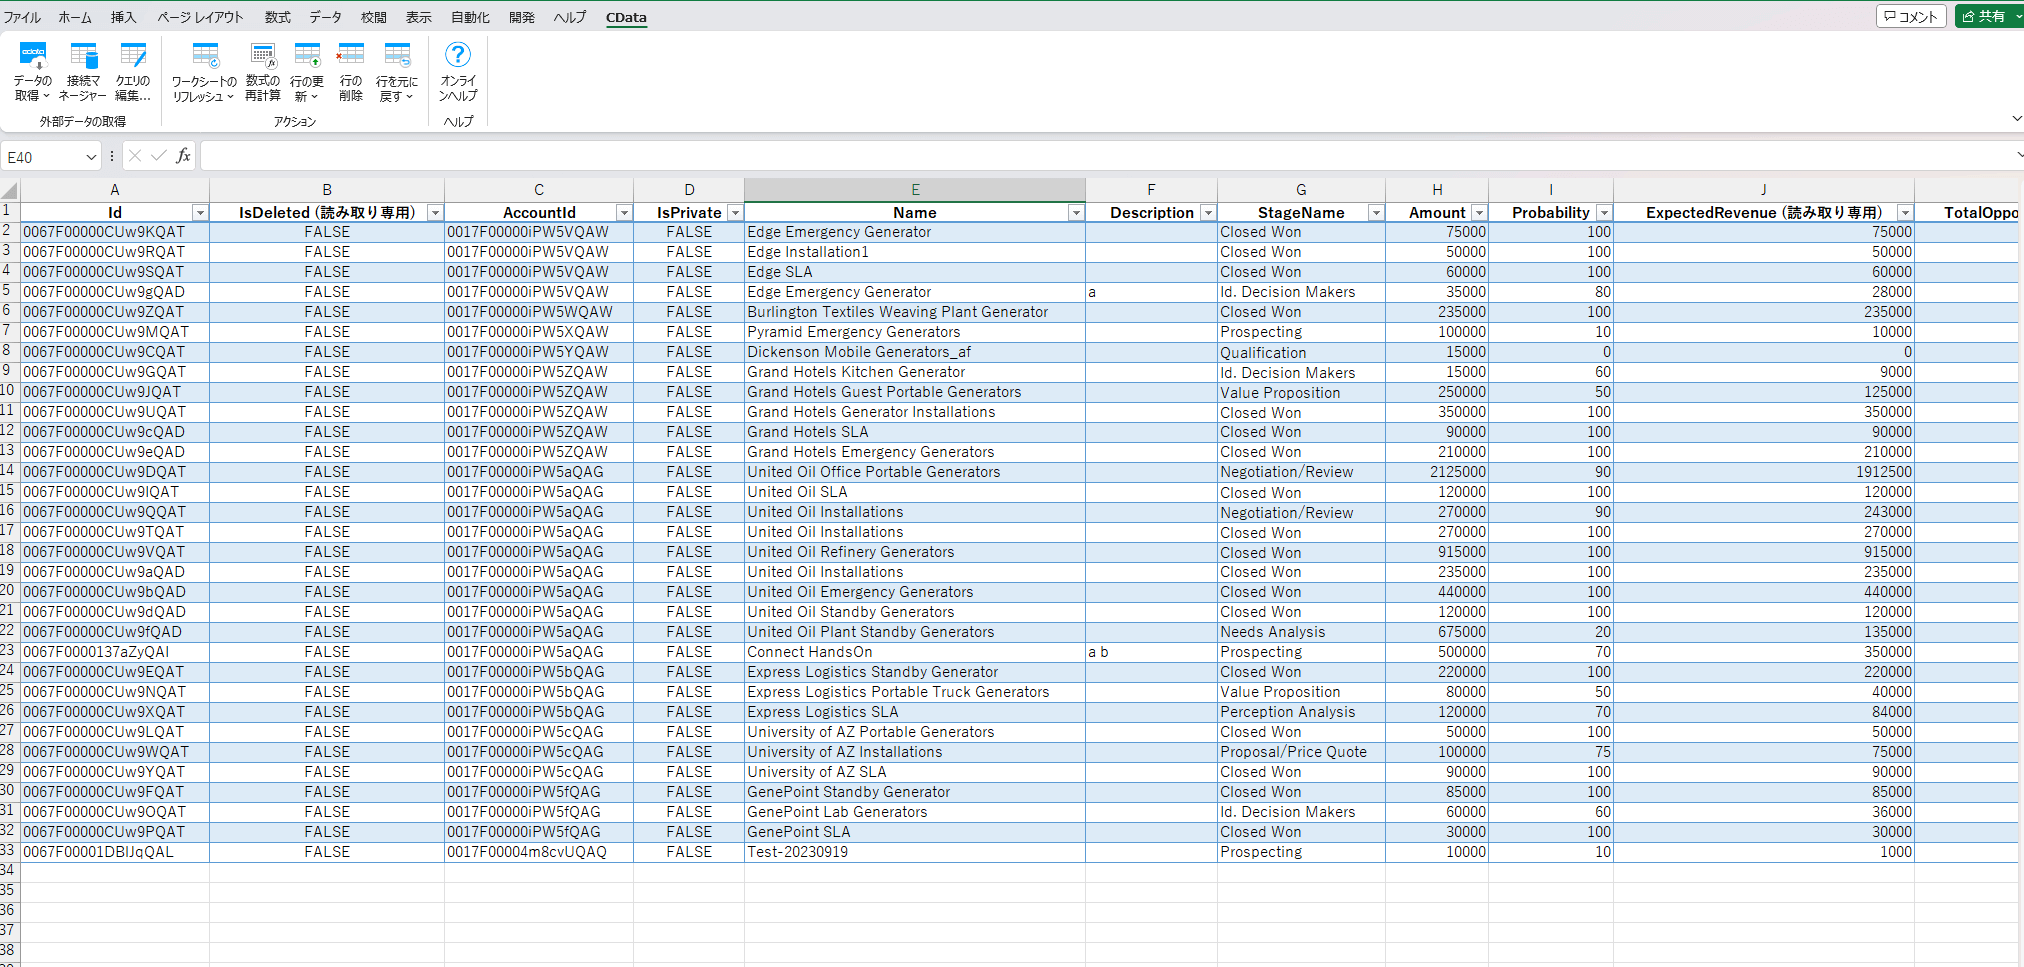This screenshot has width=2024, height=967.
Task: Switch to the データ (Data) ribbon tab
Action: (324, 17)
